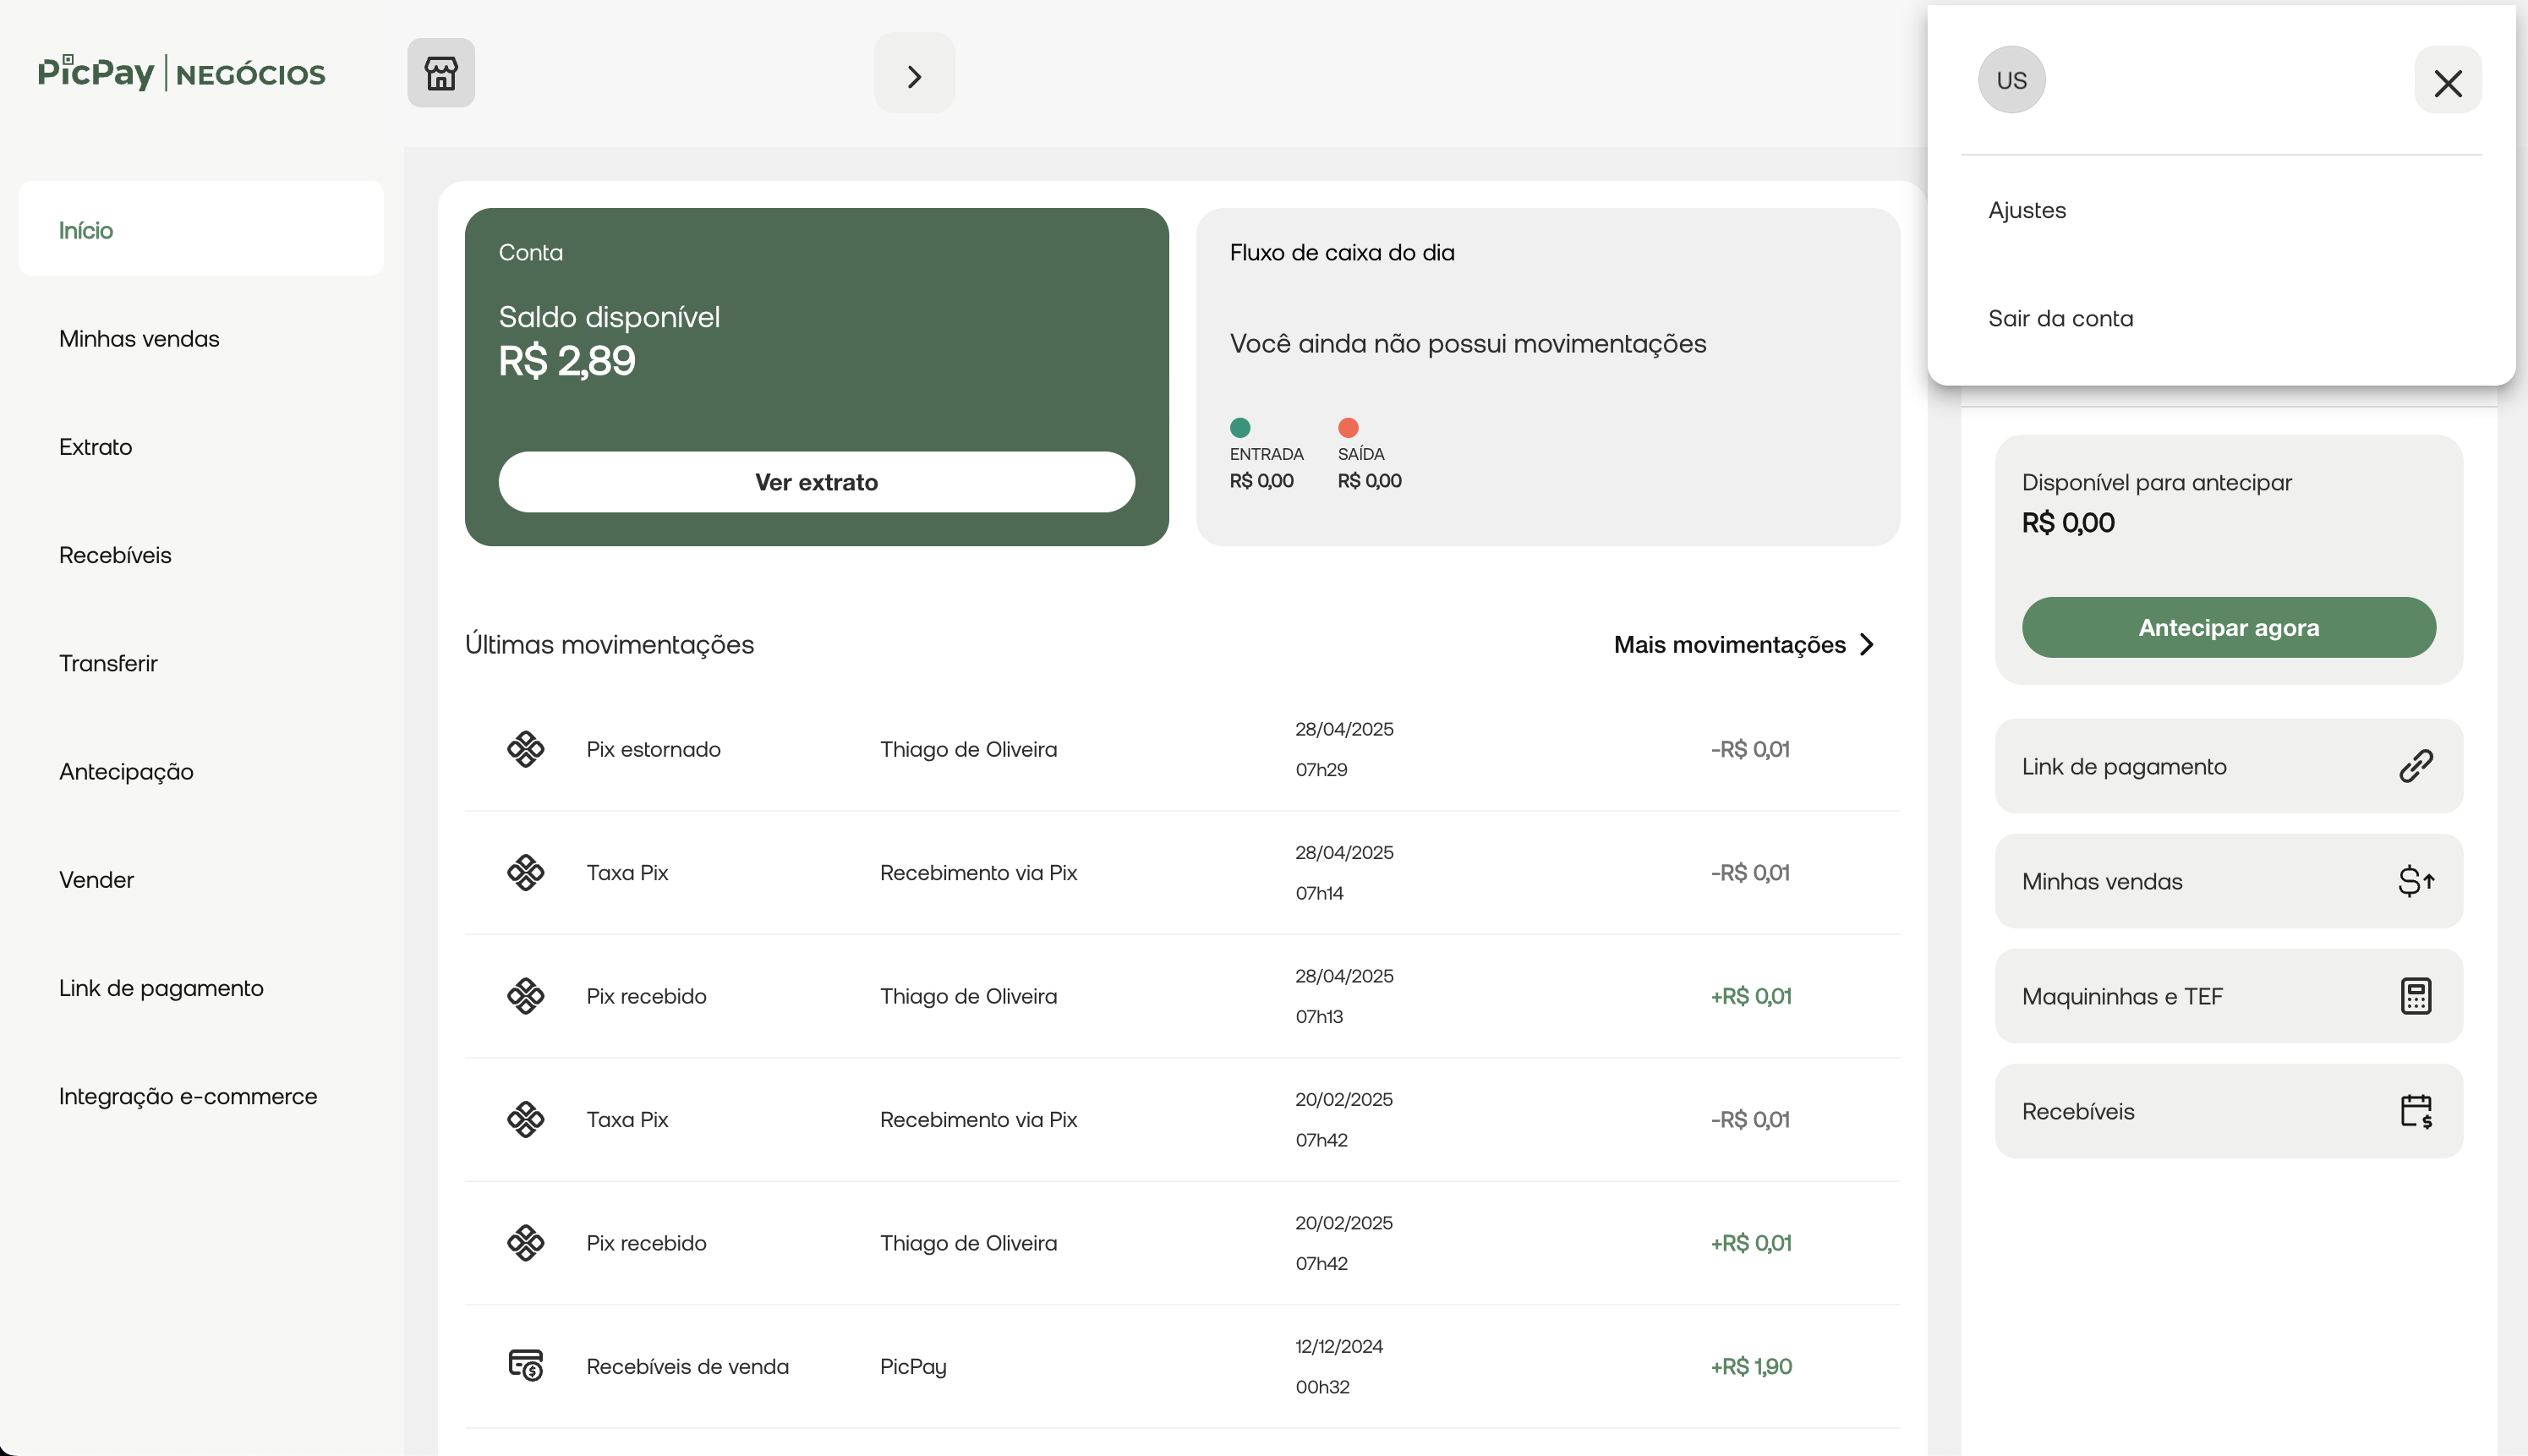Choose Sair da conta option
The height and width of the screenshot is (1456, 2528).
[x=2060, y=318]
